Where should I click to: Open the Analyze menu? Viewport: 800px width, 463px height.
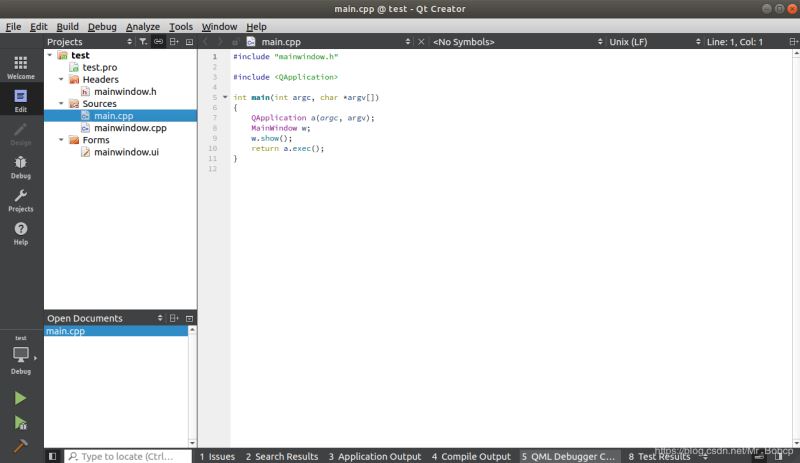[142, 26]
